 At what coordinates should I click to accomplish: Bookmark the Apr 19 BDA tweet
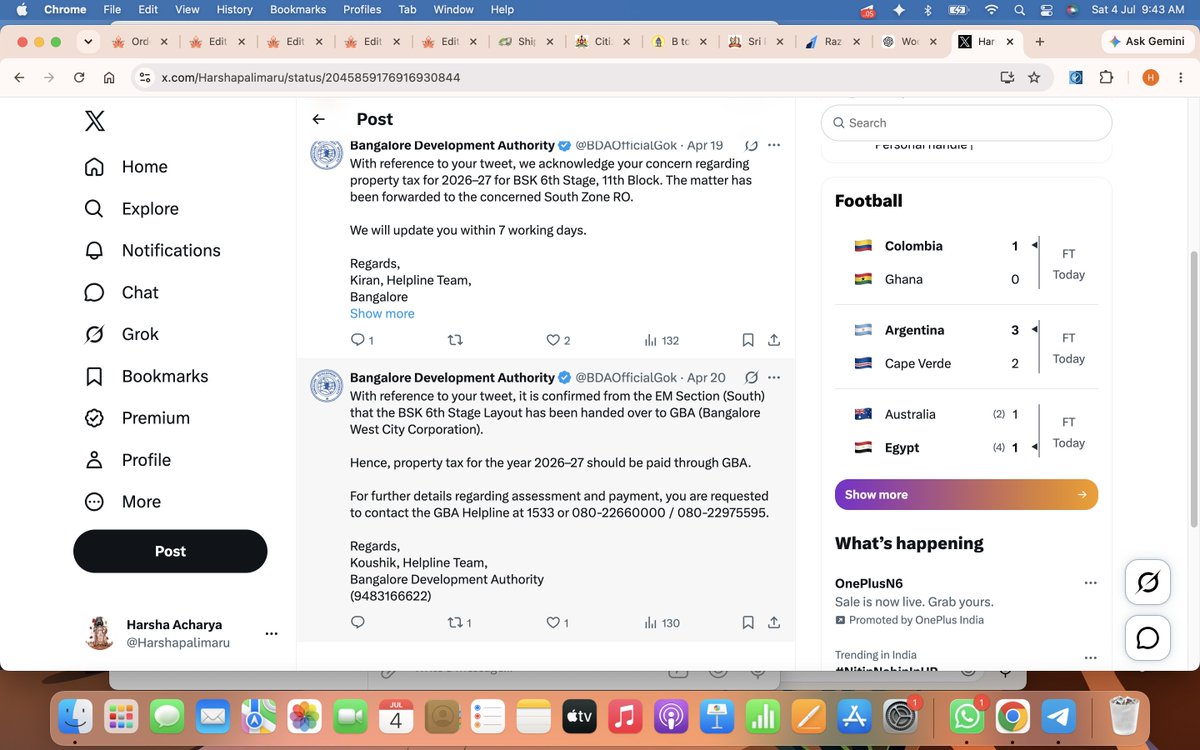pos(748,340)
